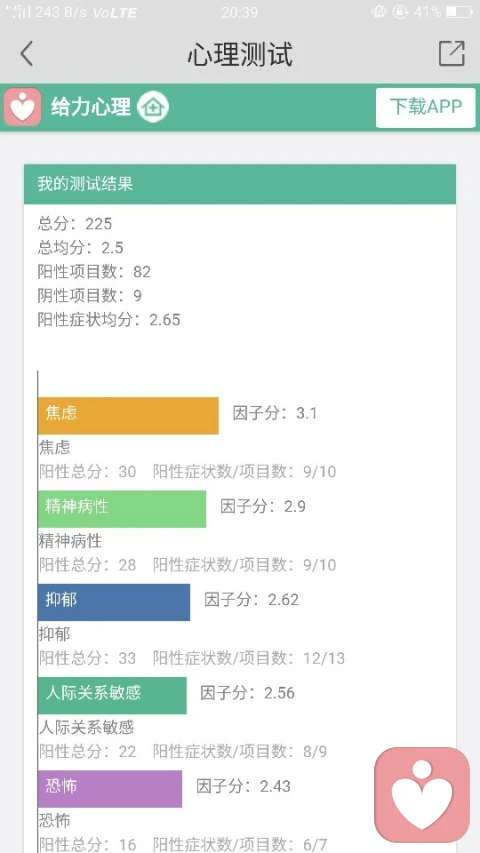Select the purple 恐怖 bar
Screen dimensions: 480x853
coord(110,789)
